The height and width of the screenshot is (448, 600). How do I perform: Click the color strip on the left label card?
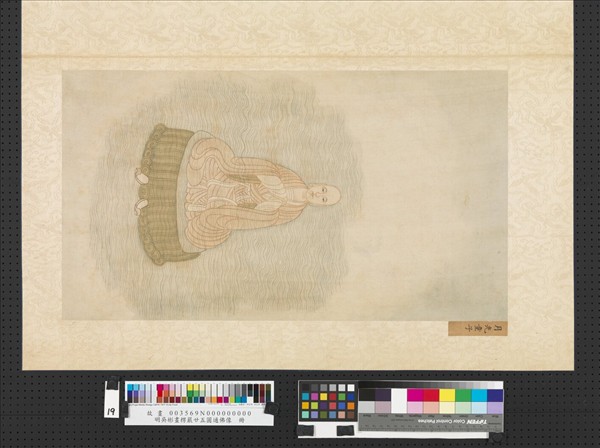point(198,393)
